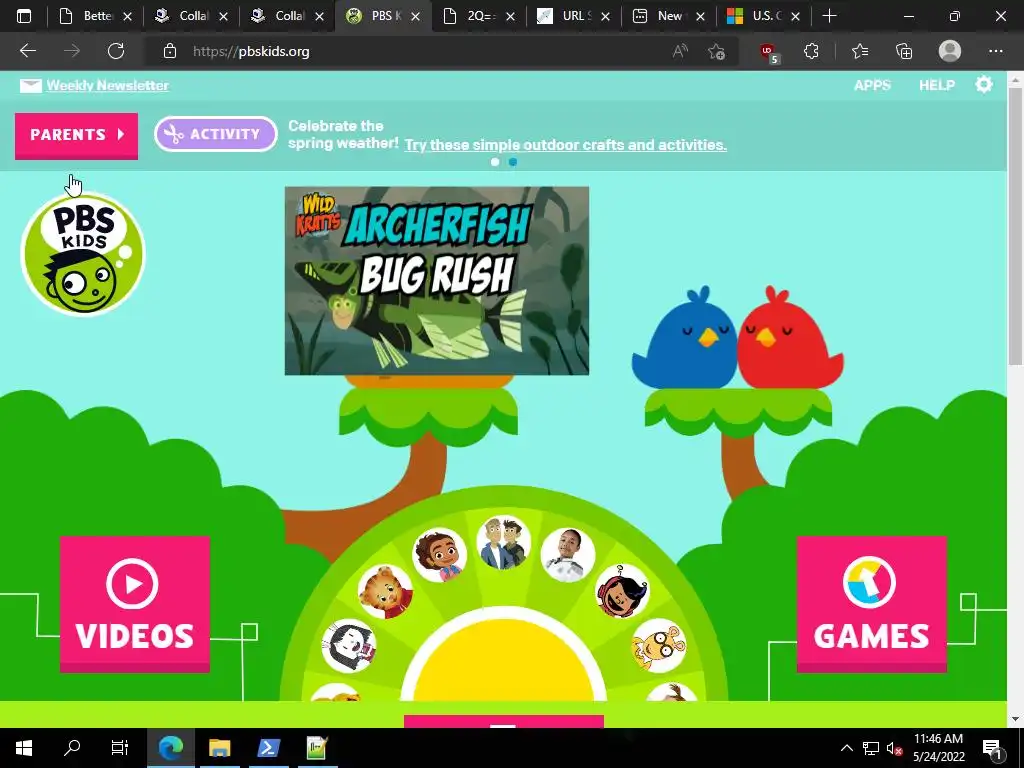Image resolution: width=1024 pixels, height=768 pixels.
Task: Open Read Aloud in the address bar
Action: click(x=680, y=51)
